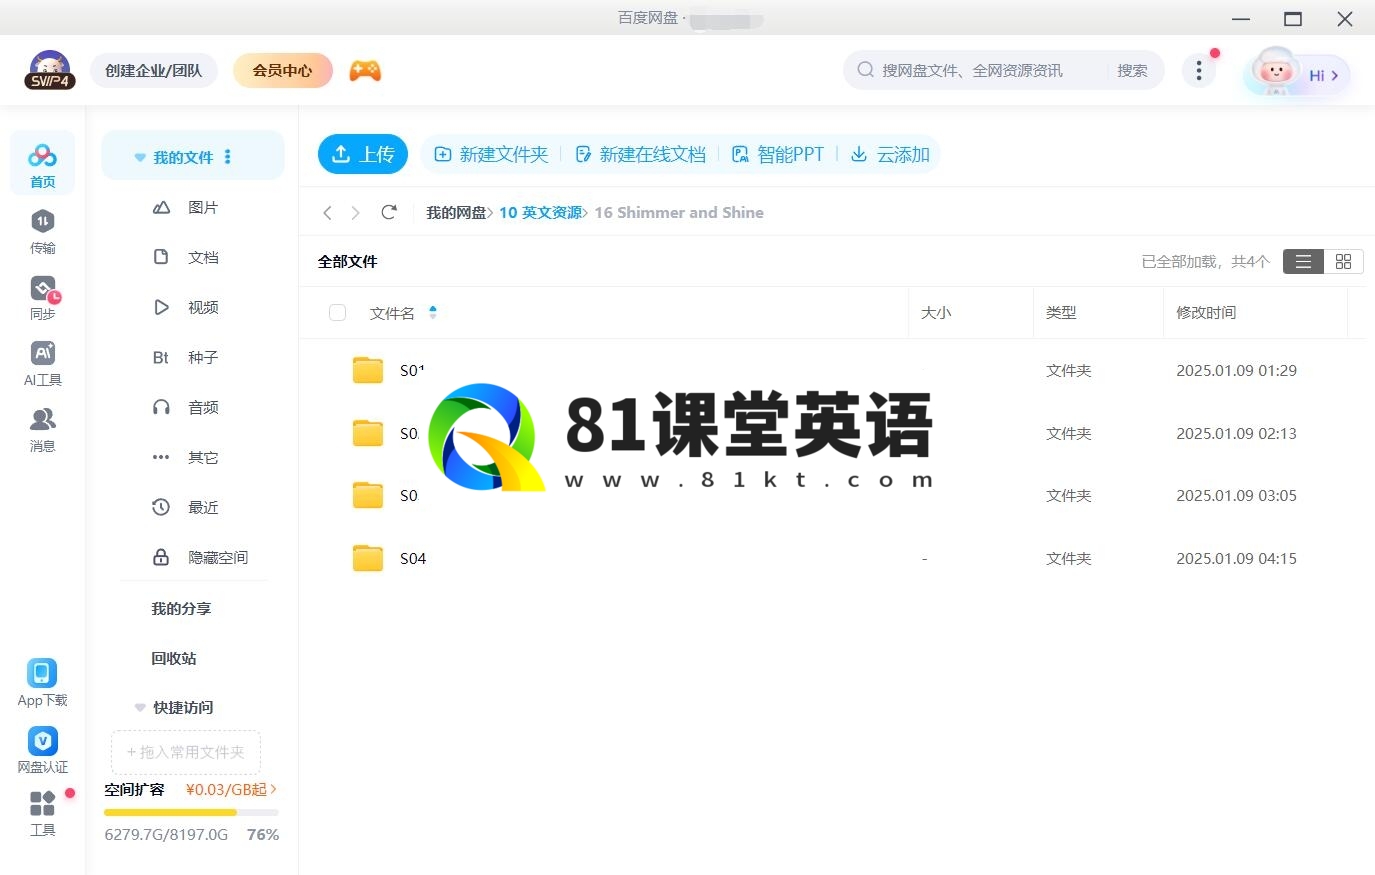Switch to grid thumbnail view
The width and height of the screenshot is (1375, 875).
click(1343, 261)
